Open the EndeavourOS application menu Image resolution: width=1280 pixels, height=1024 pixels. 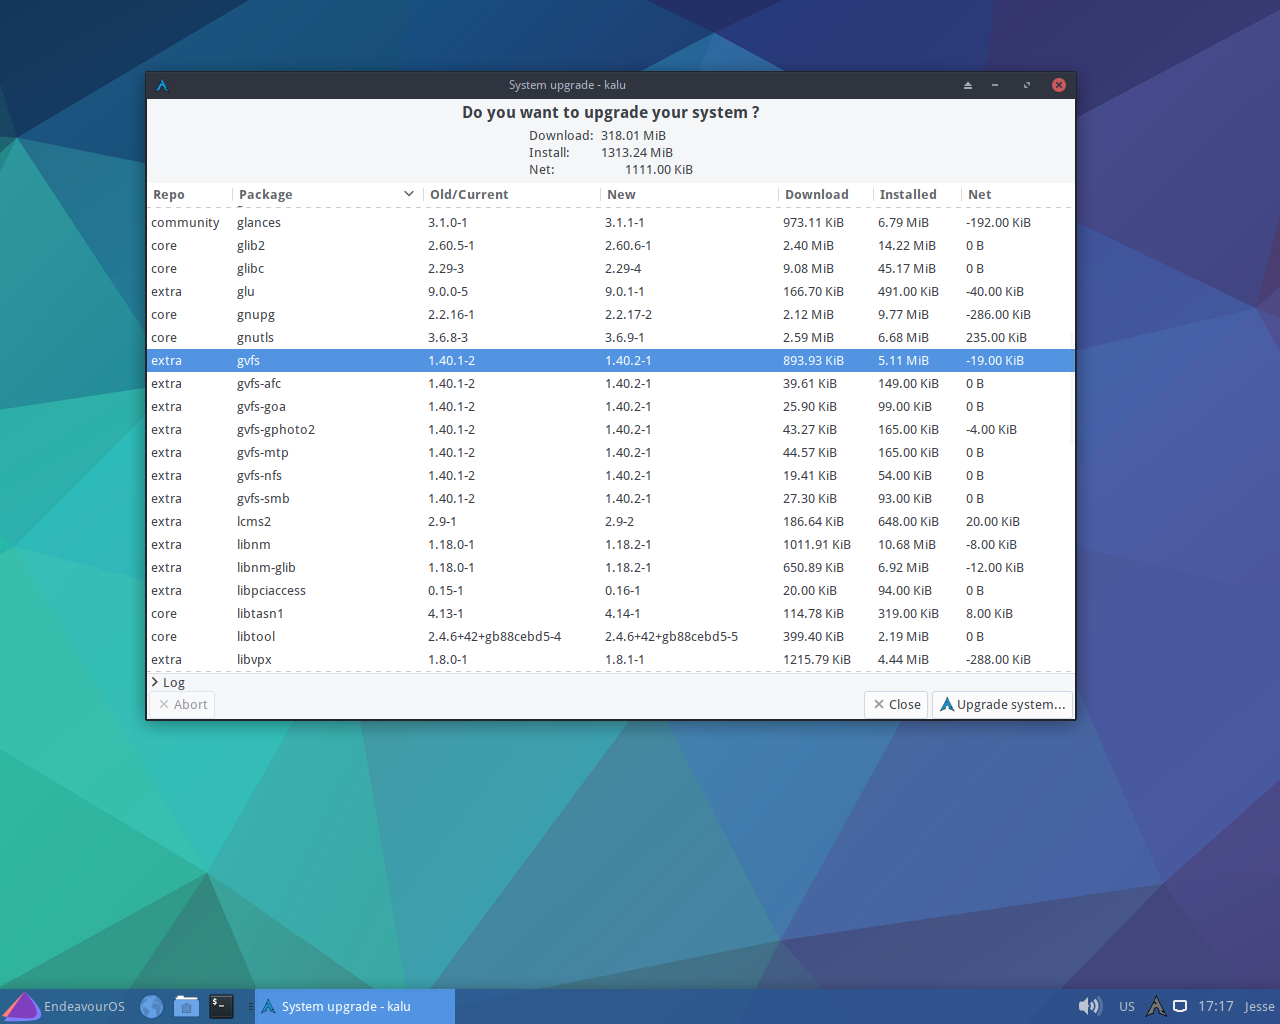[65, 1006]
